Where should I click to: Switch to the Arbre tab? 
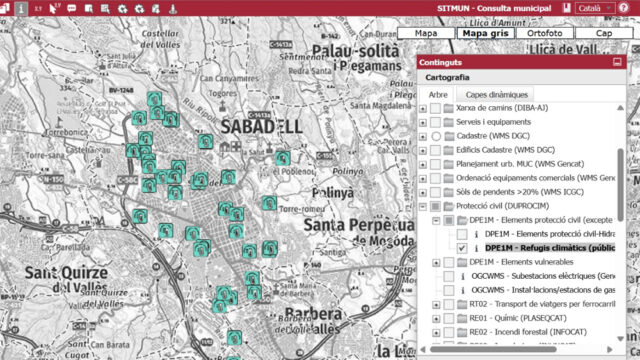pos(438,95)
